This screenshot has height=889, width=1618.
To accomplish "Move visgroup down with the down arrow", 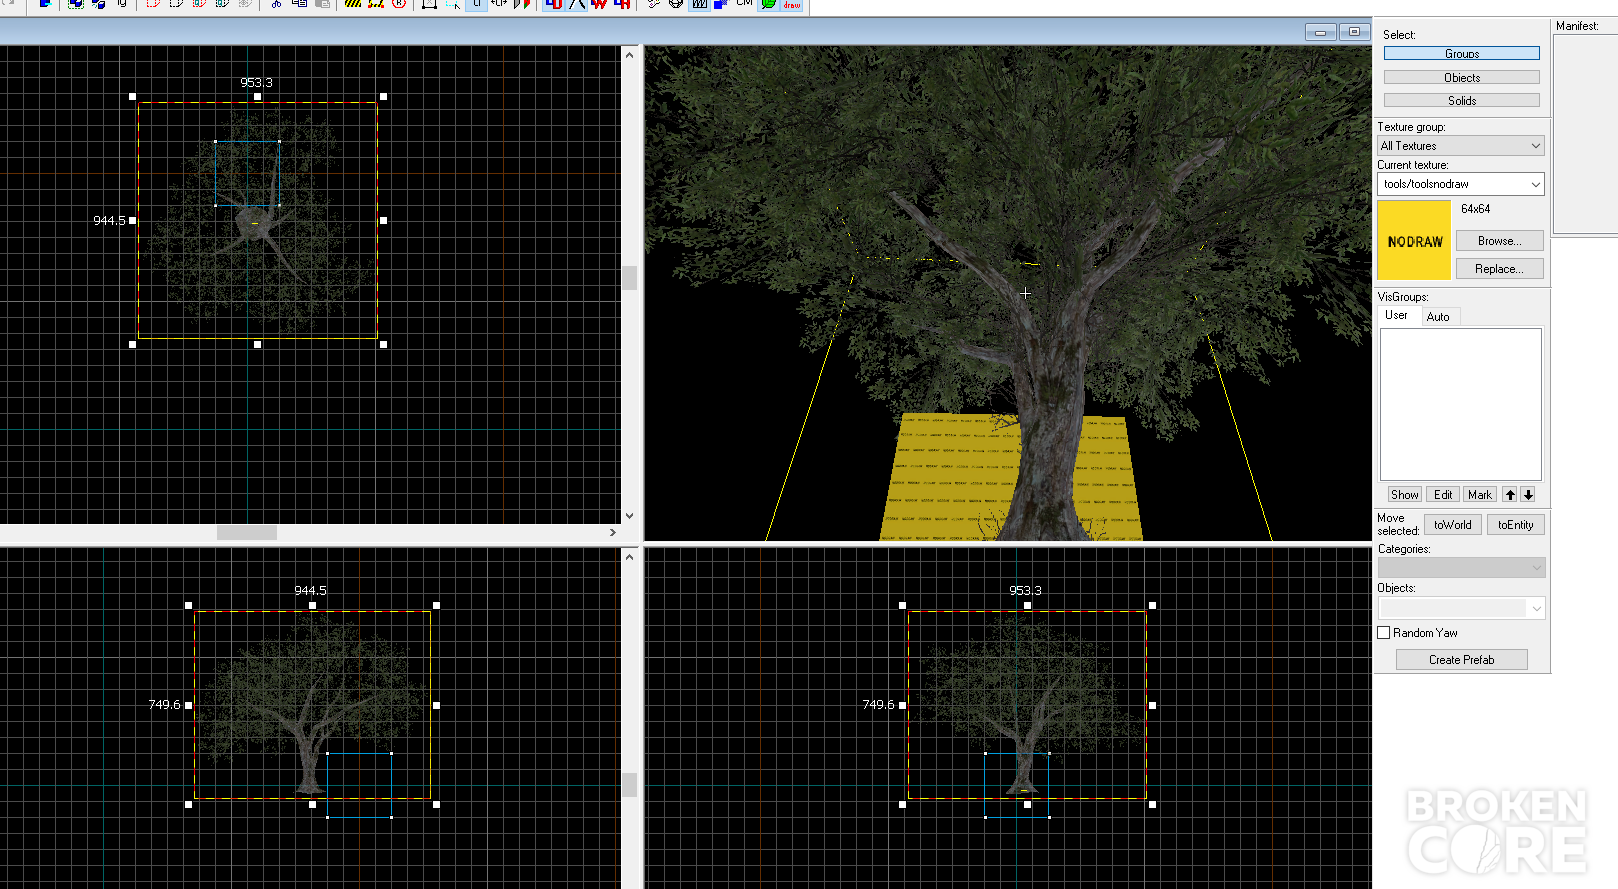I will point(1528,495).
